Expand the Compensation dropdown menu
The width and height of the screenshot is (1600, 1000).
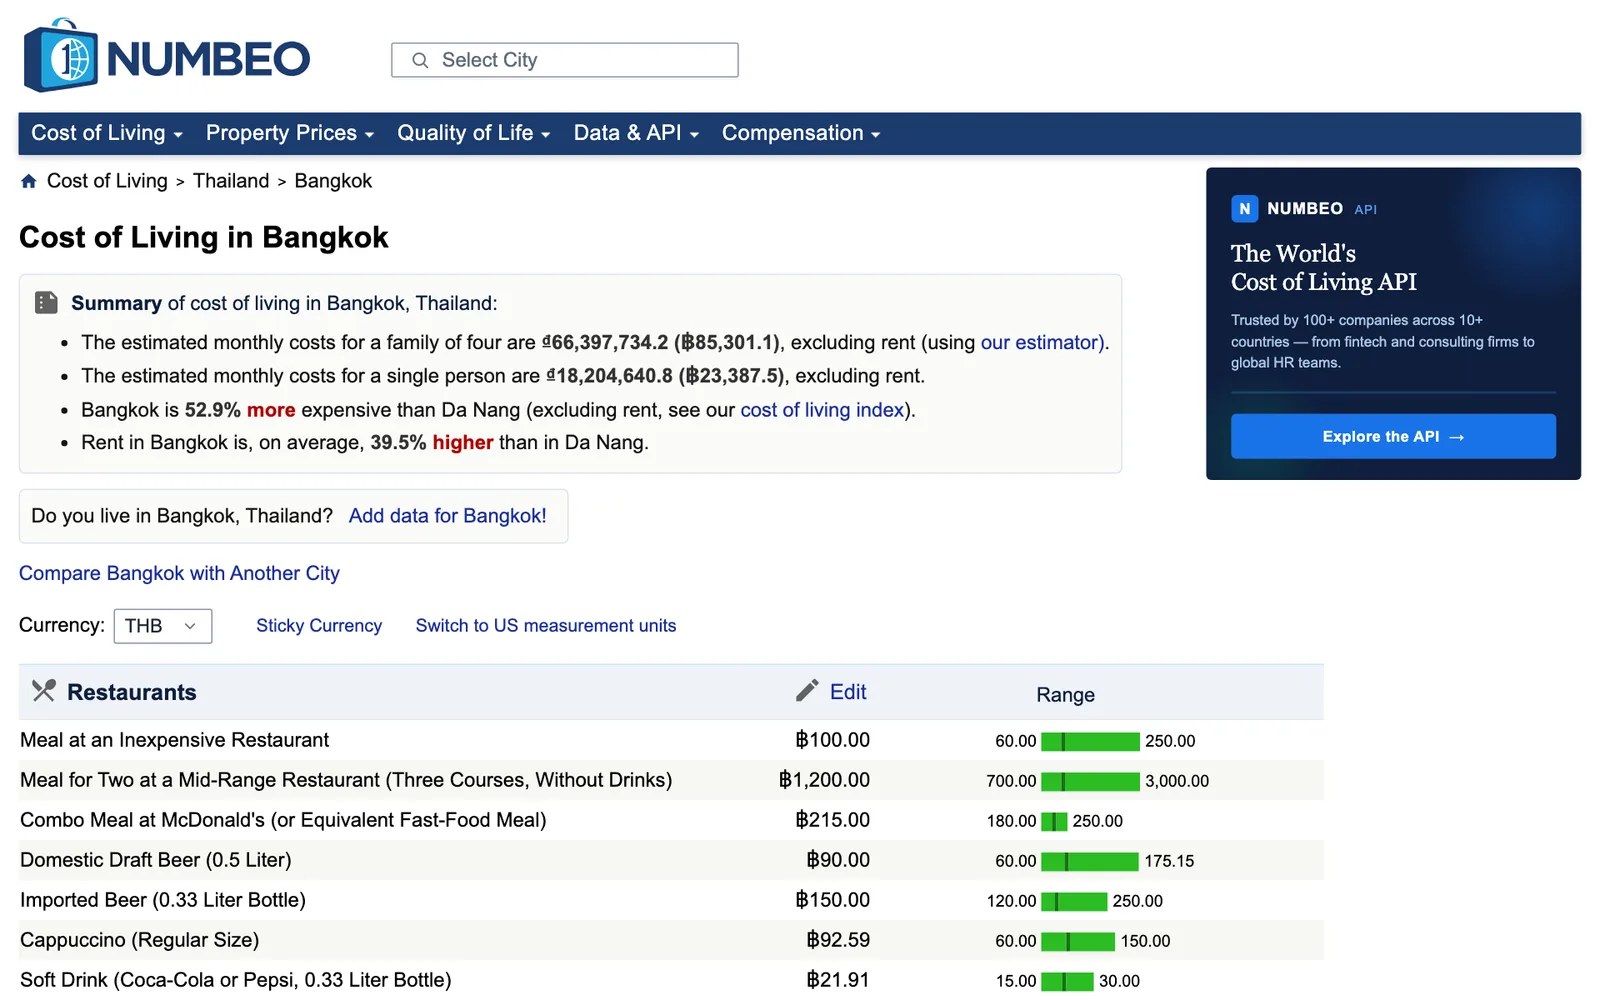point(801,133)
